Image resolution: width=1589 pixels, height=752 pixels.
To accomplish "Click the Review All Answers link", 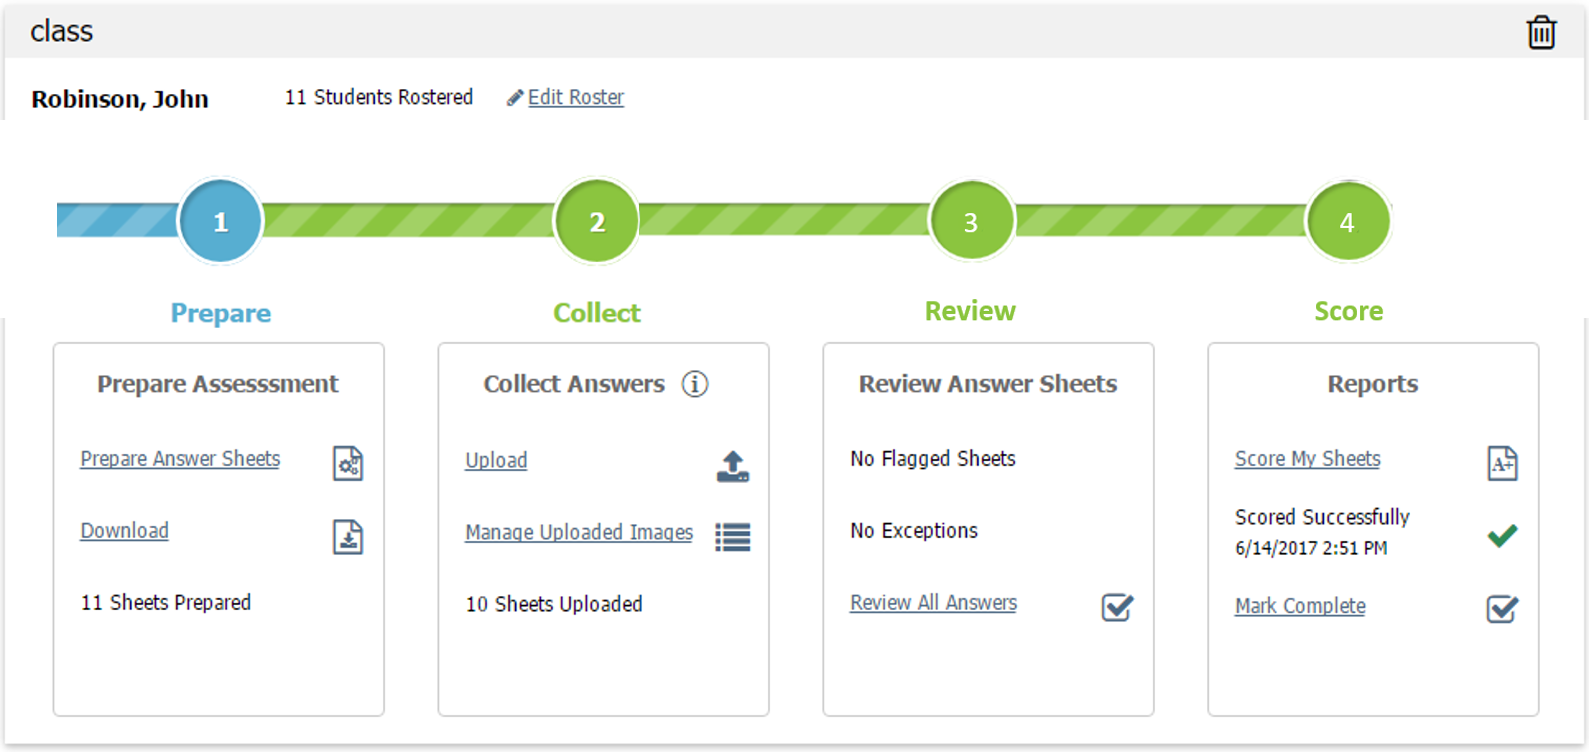I will pos(933,603).
